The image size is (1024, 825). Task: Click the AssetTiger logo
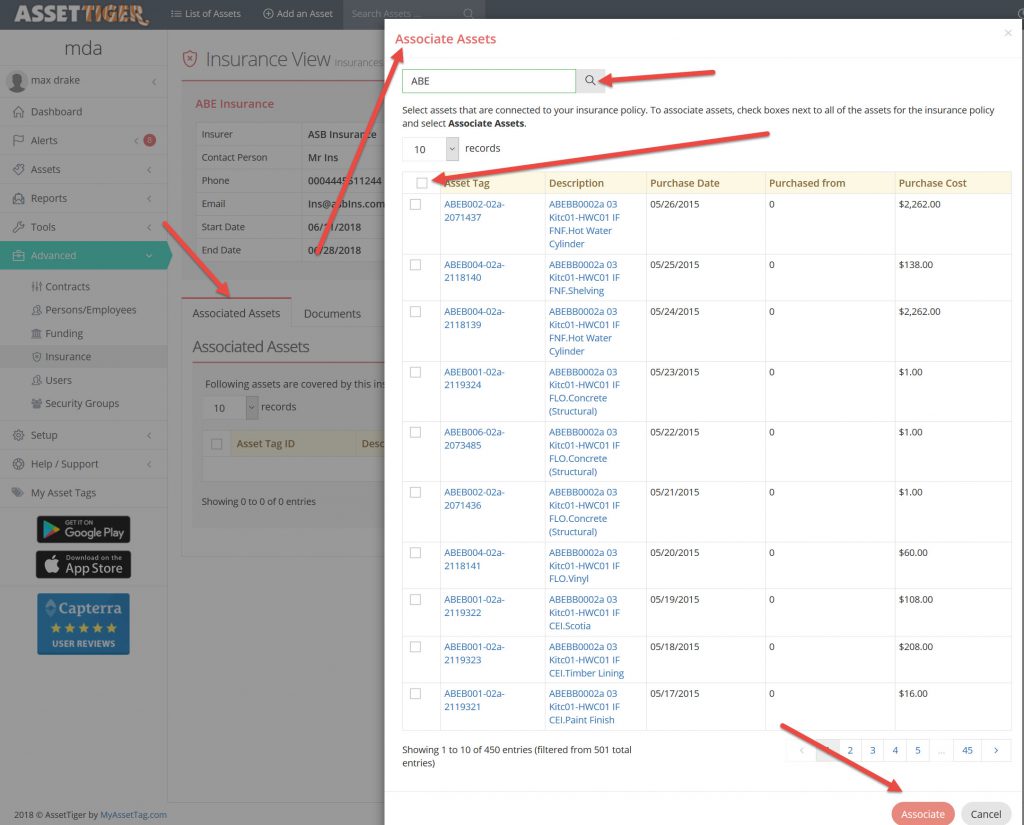point(80,14)
